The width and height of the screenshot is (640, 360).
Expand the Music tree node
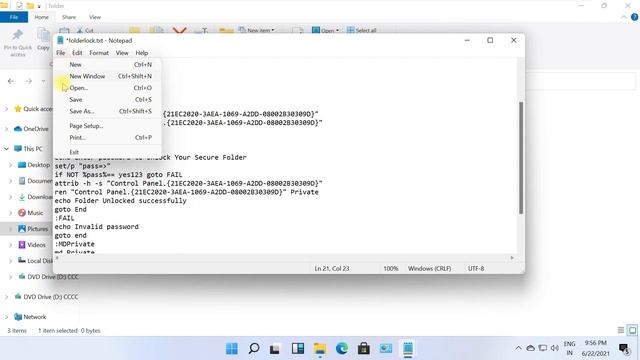click(11, 213)
